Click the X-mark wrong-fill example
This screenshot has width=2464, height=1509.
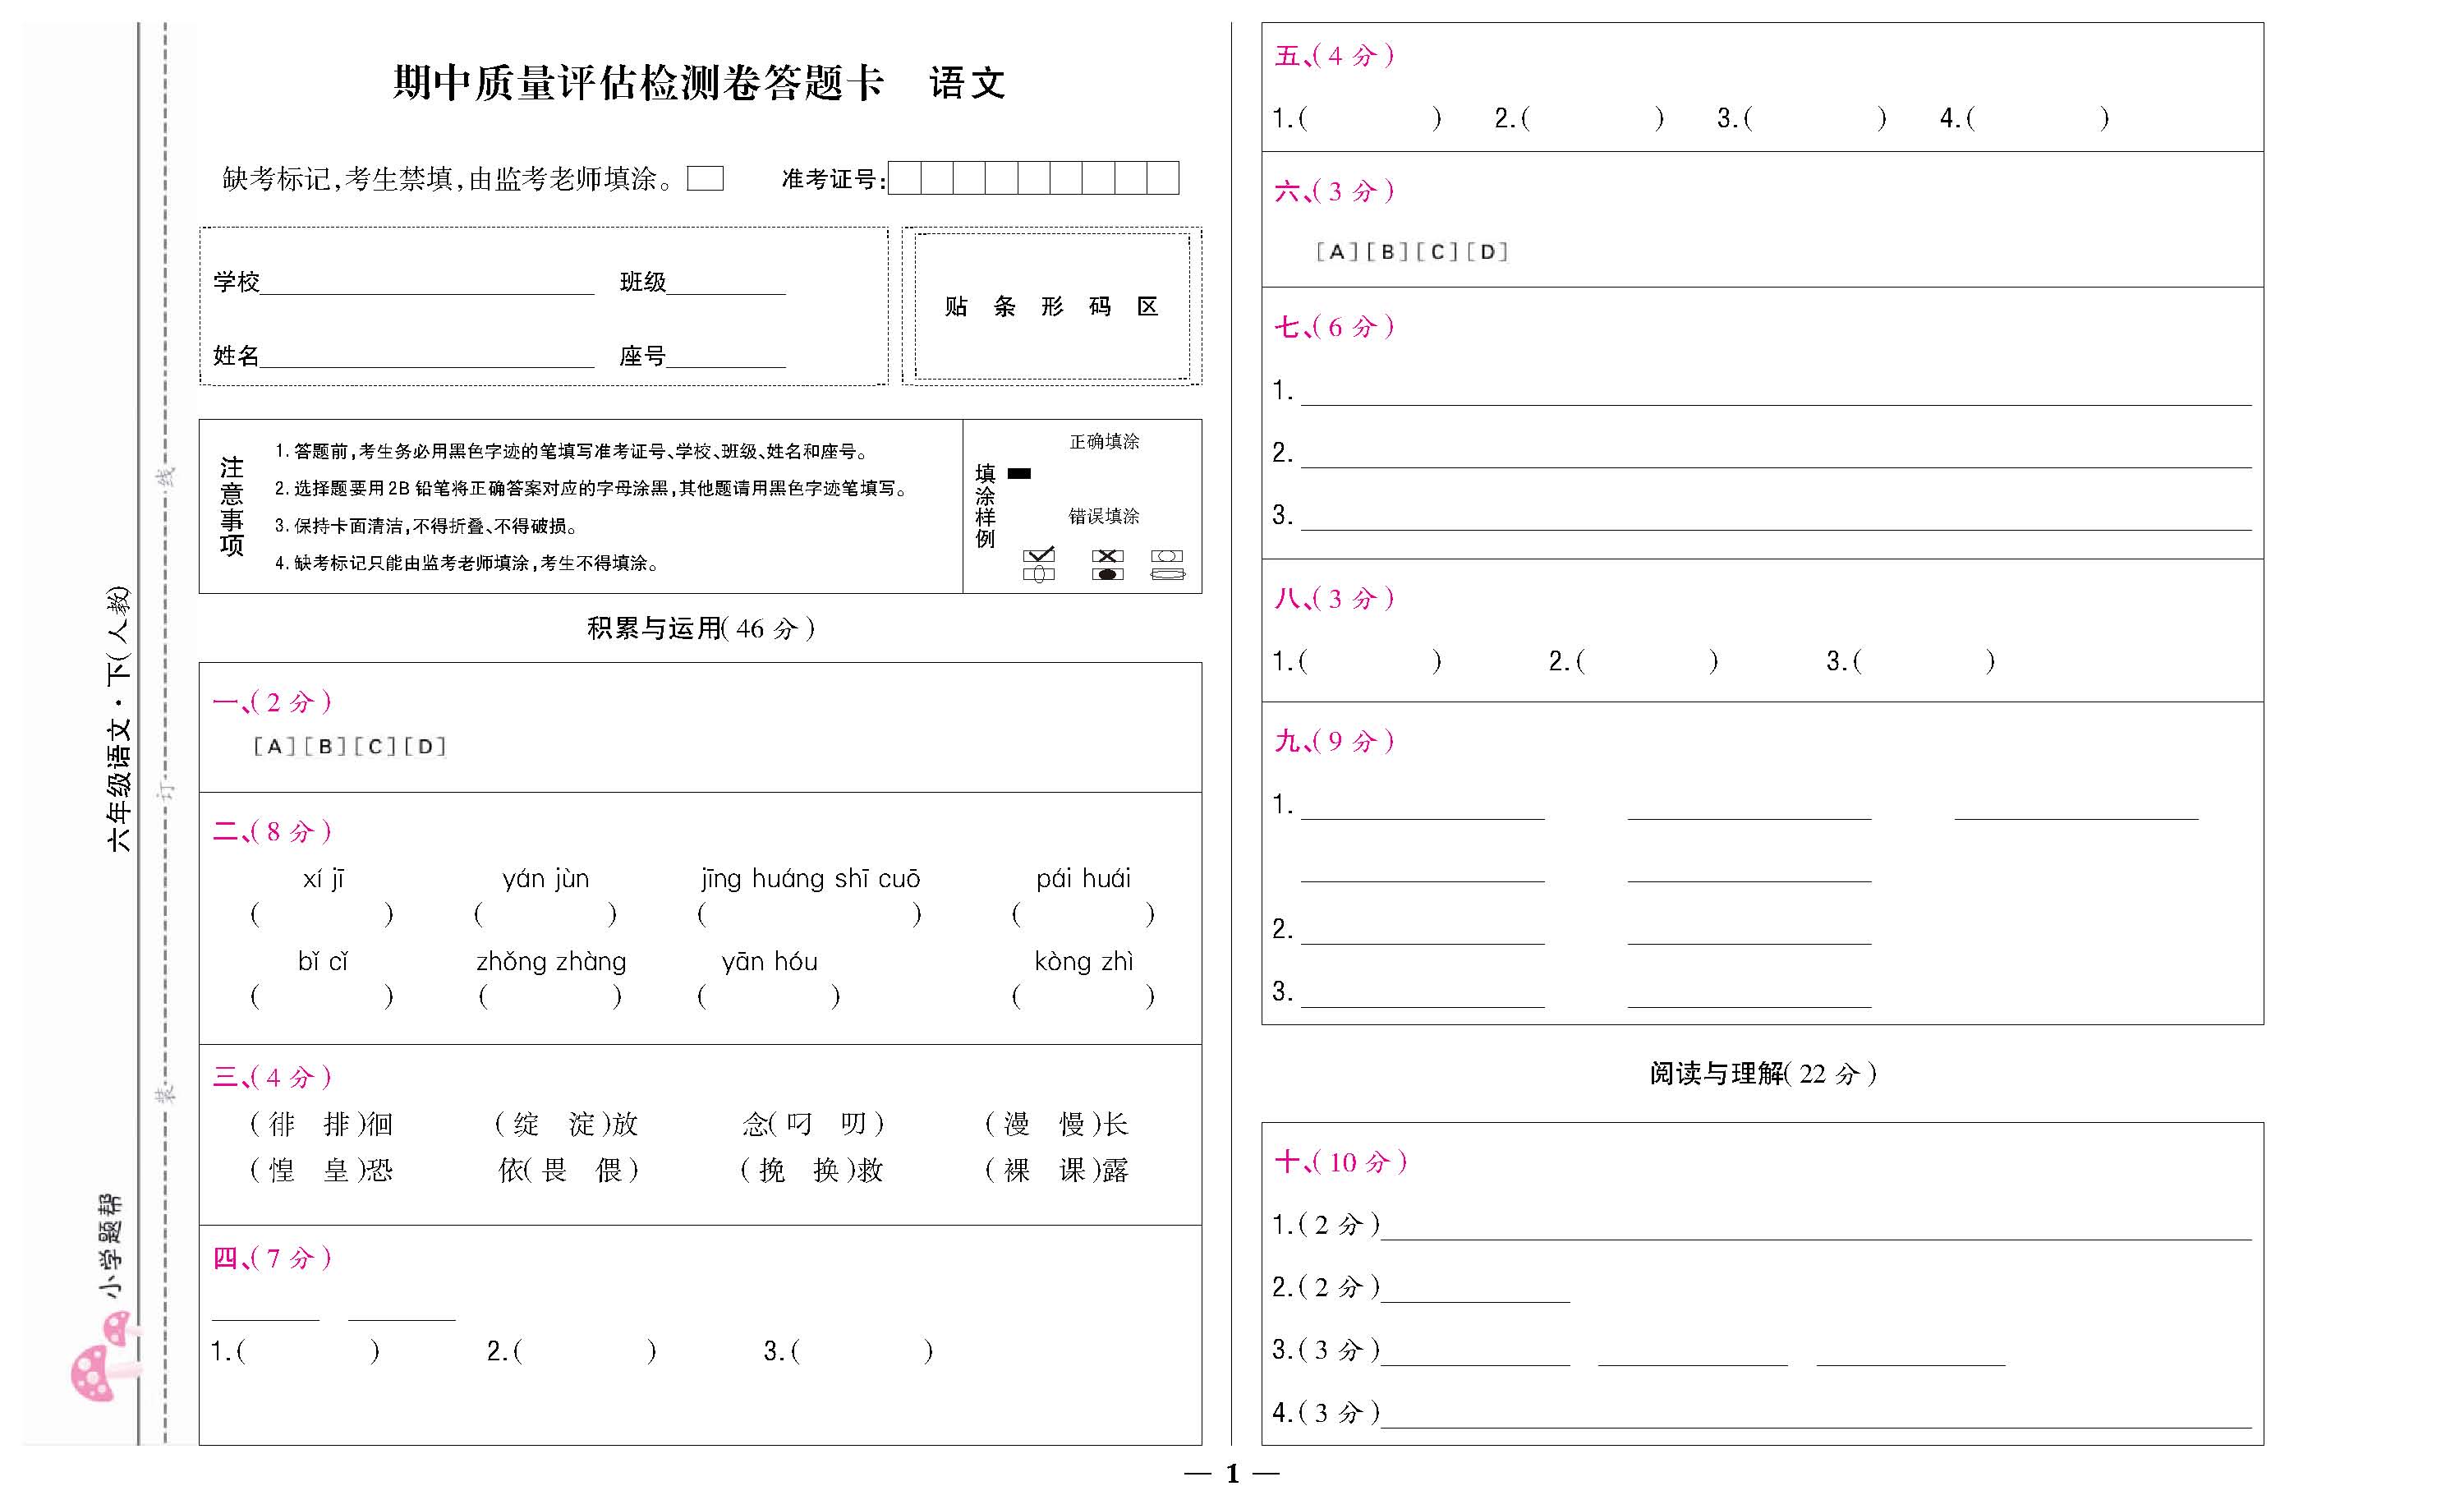pyautogui.click(x=1107, y=556)
